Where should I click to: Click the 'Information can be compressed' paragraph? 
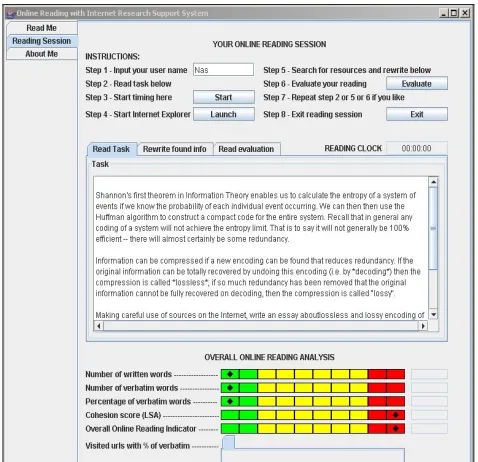click(x=258, y=277)
